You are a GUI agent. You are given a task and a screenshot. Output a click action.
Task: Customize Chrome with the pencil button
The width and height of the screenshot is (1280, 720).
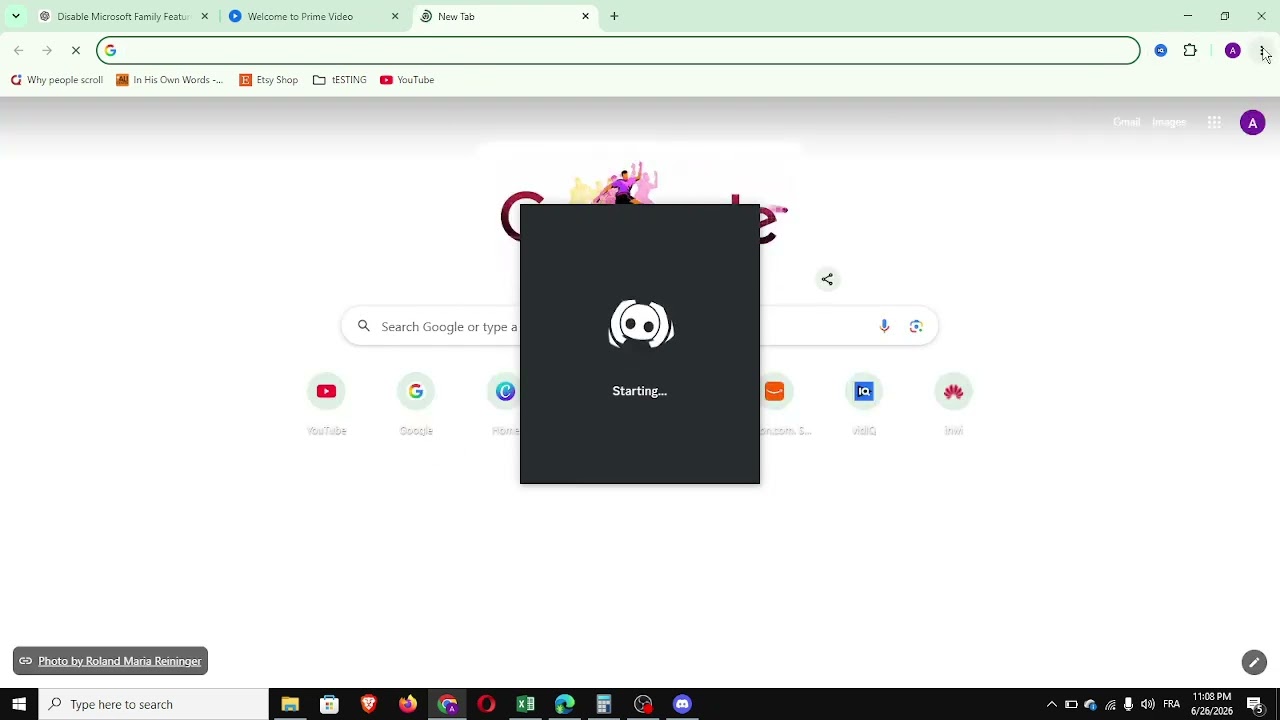click(1254, 662)
